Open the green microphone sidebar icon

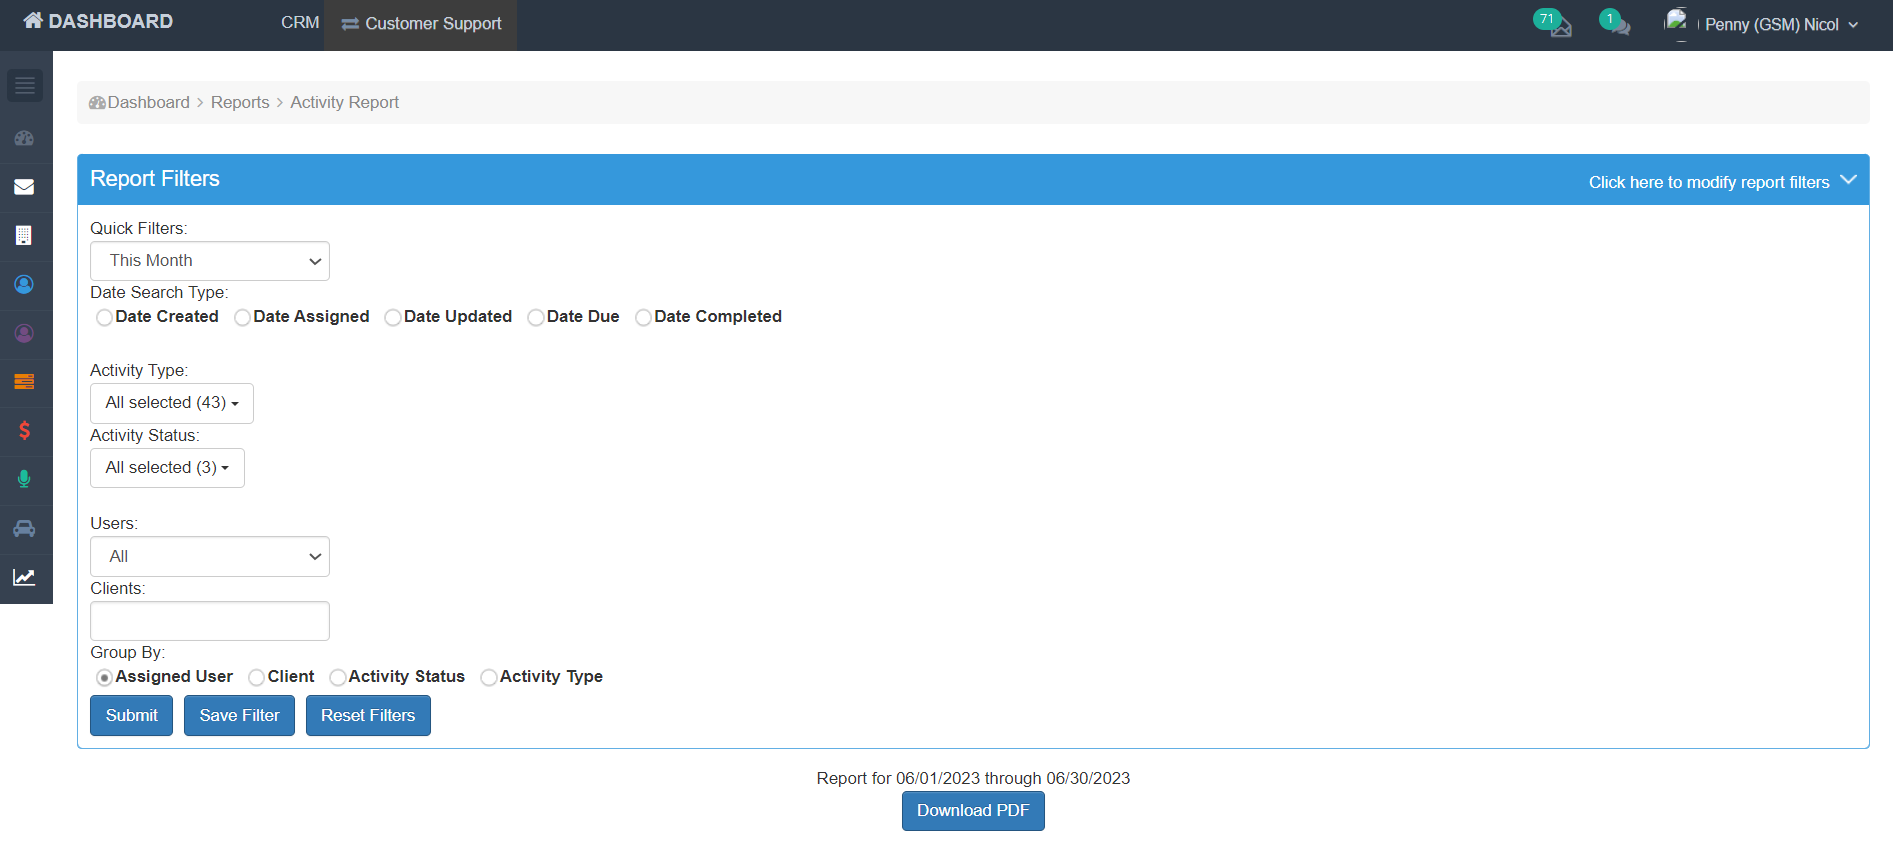[25, 479]
